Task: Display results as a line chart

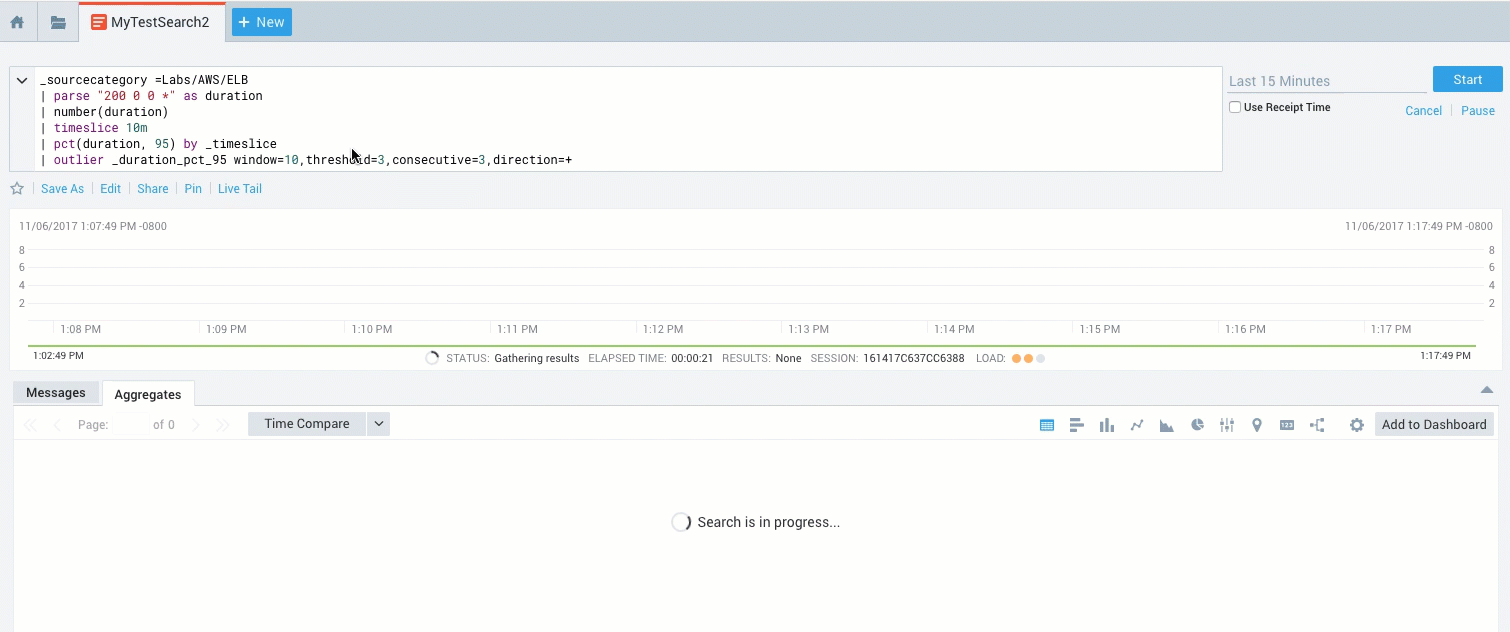Action: point(1136,424)
